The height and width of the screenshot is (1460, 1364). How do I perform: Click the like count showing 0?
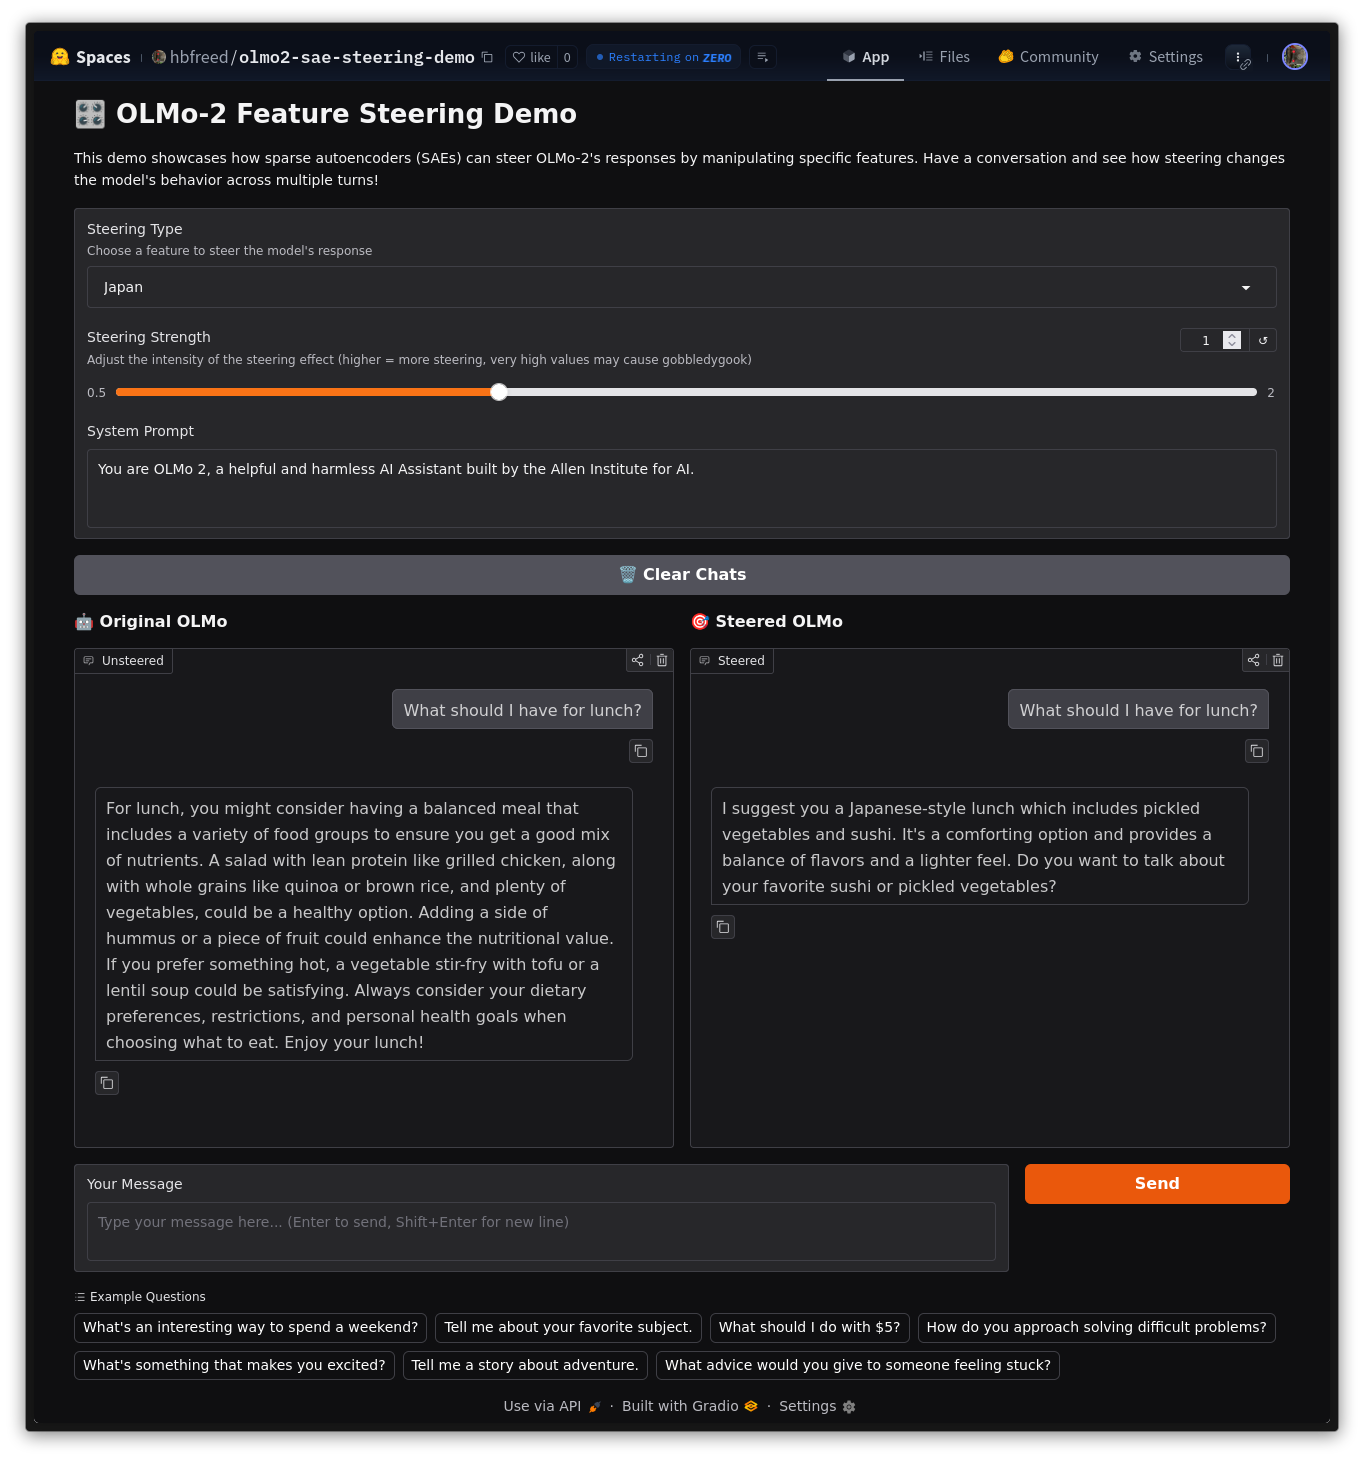[x=567, y=57]
